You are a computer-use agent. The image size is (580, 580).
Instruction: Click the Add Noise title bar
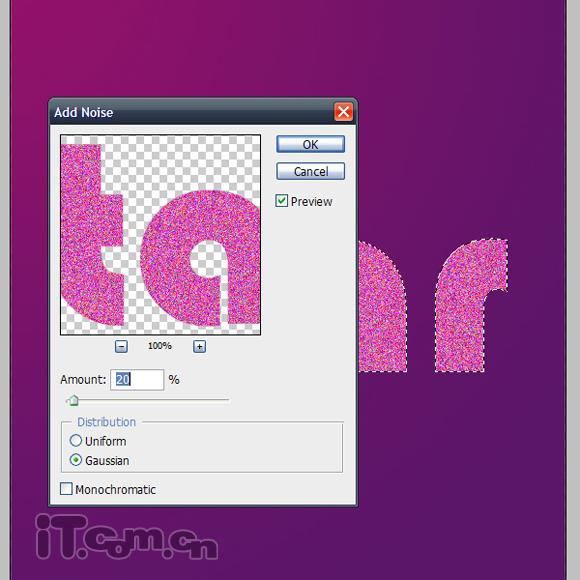click(192, 112)
